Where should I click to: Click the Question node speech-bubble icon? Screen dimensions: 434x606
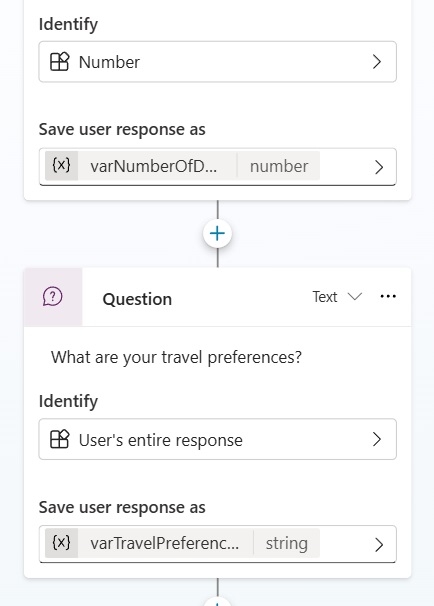click(53, 297)
